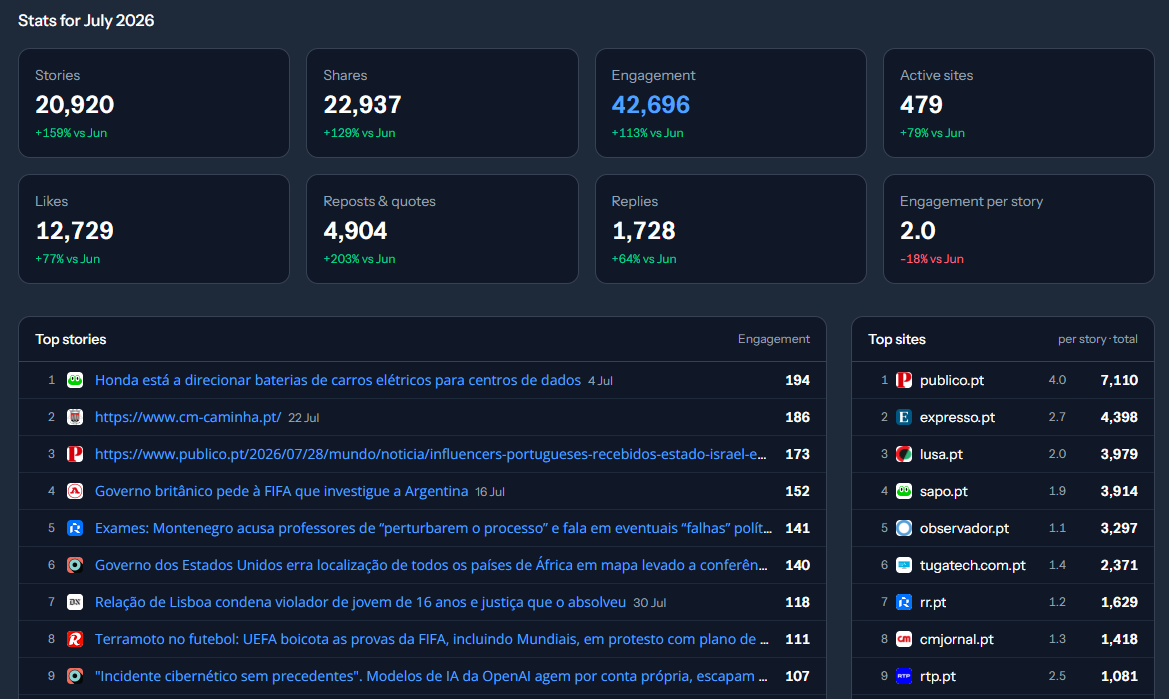Open the Relação de Lisboa condena violador story

pos(360,602)
